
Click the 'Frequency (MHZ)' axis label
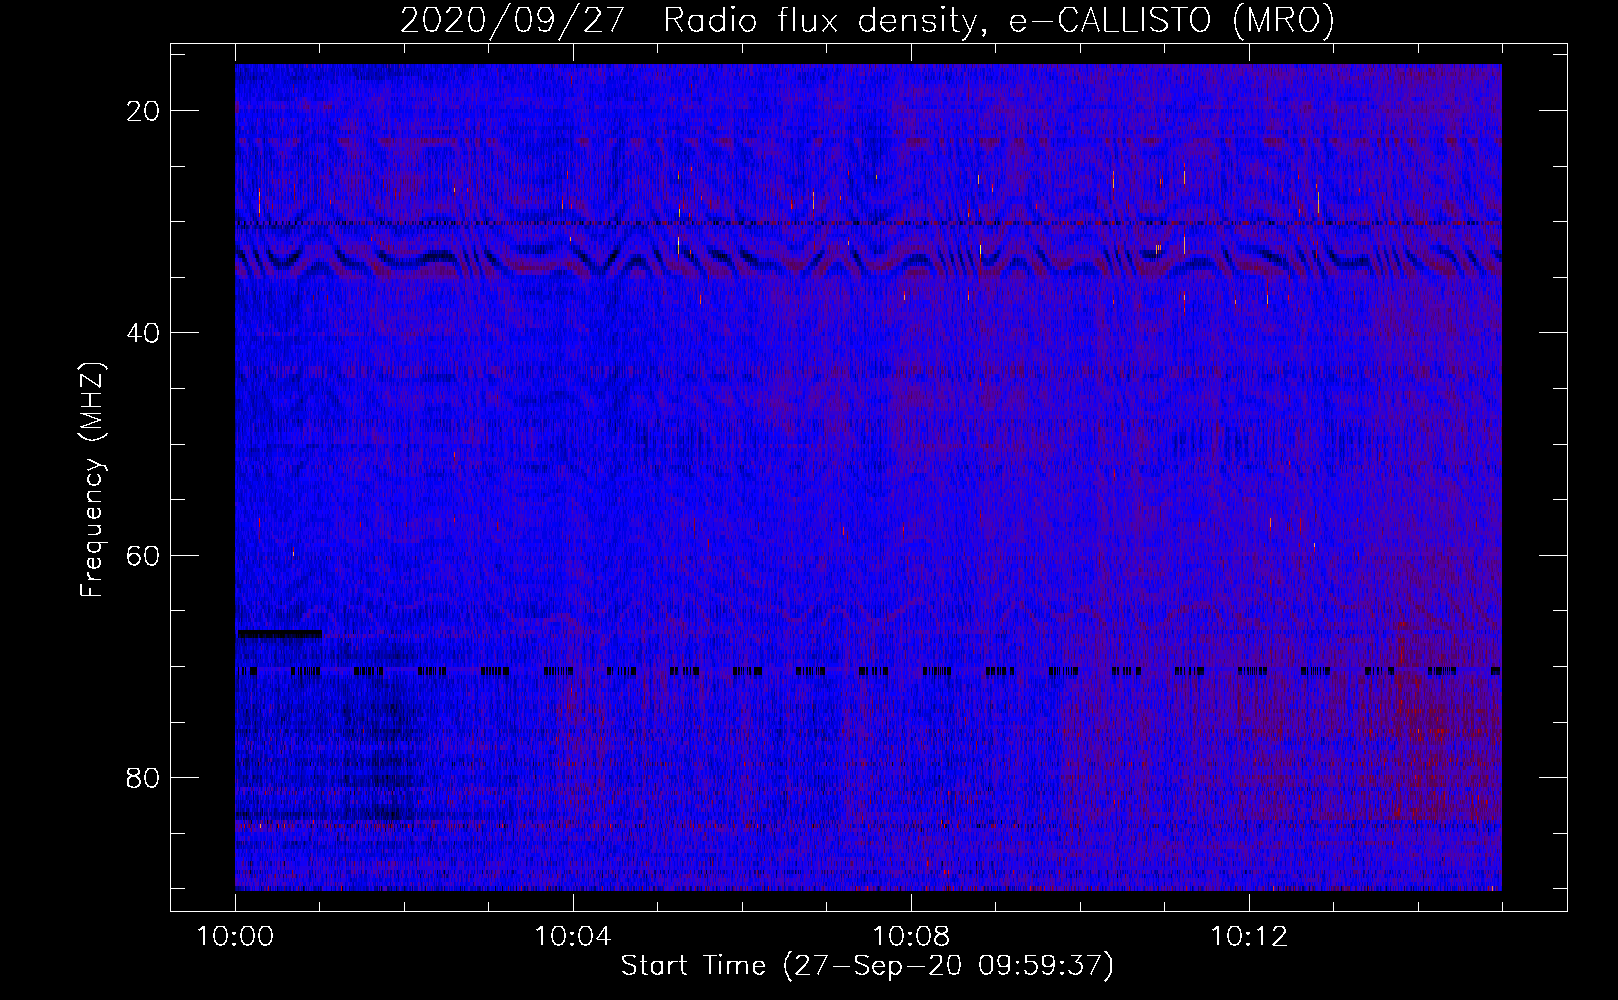92,480
